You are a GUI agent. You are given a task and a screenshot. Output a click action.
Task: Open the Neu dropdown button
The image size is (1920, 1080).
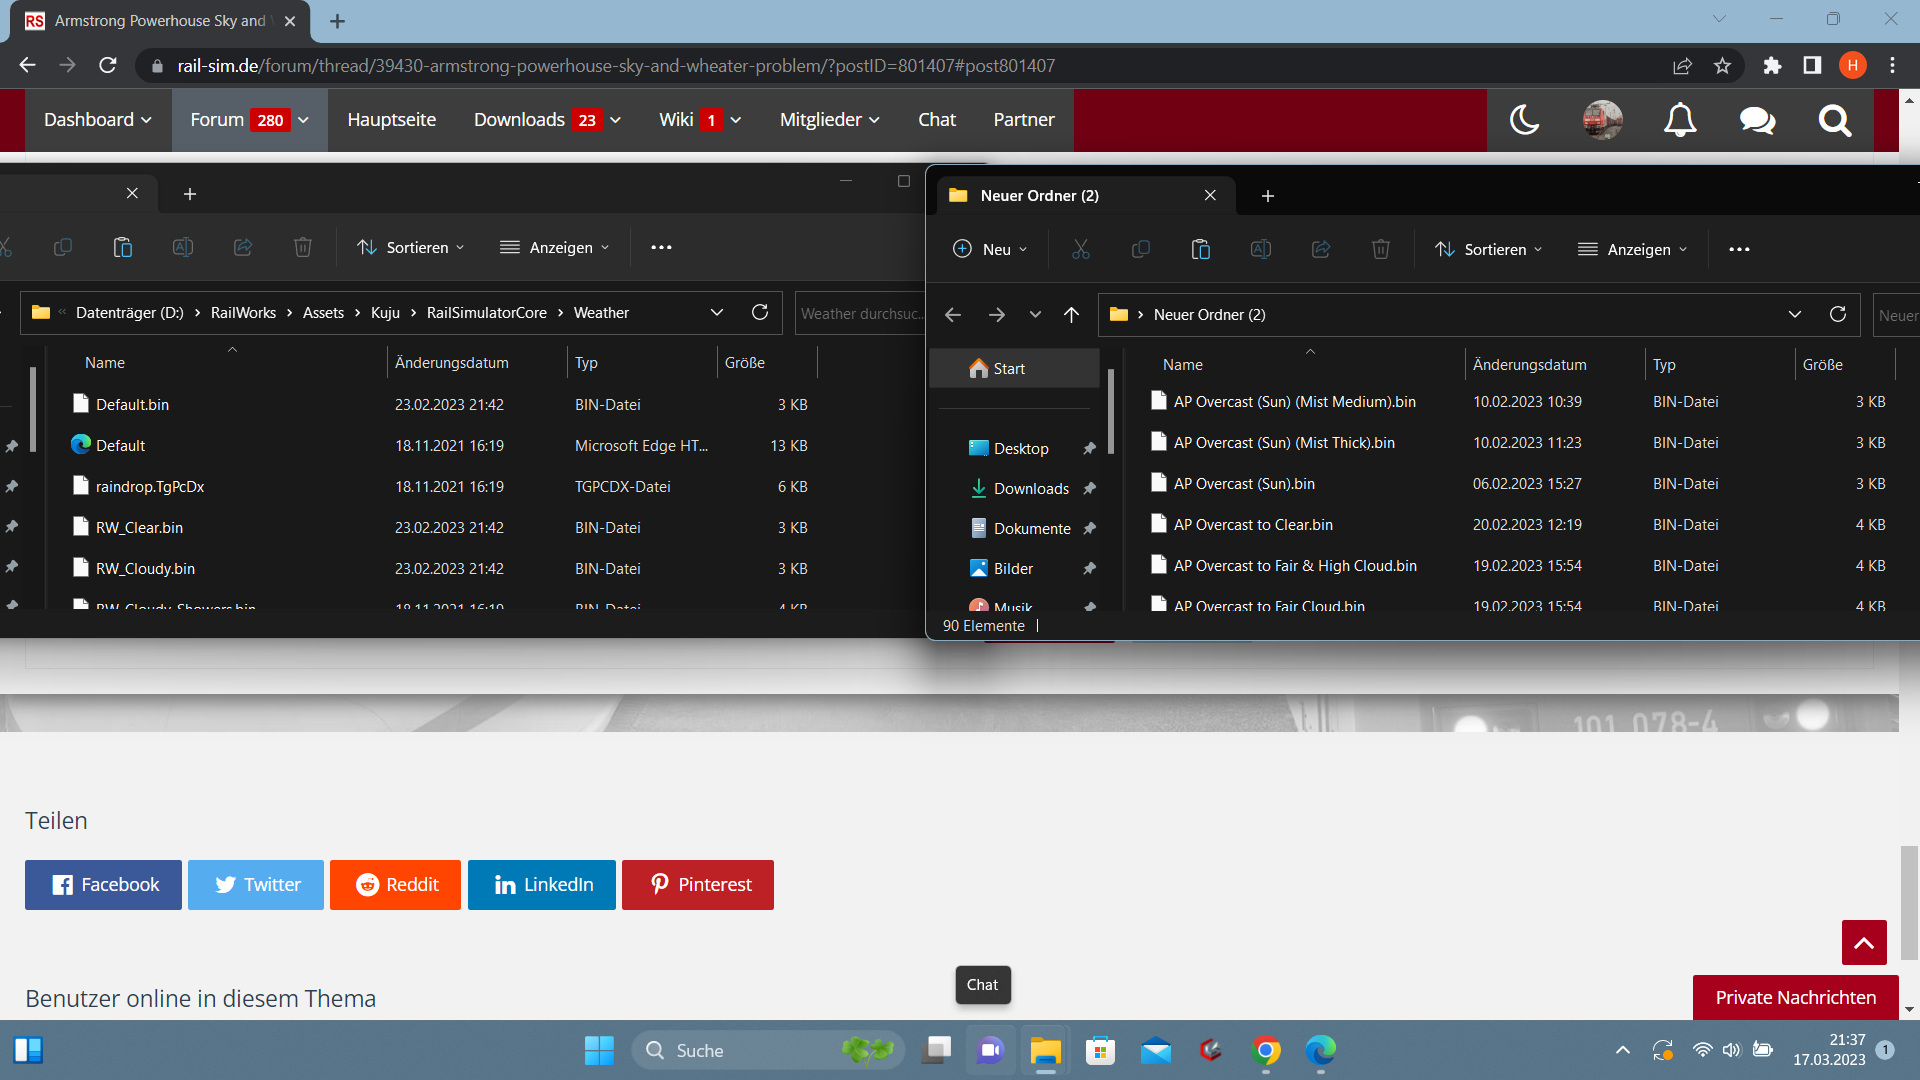[x=990, y=249]
